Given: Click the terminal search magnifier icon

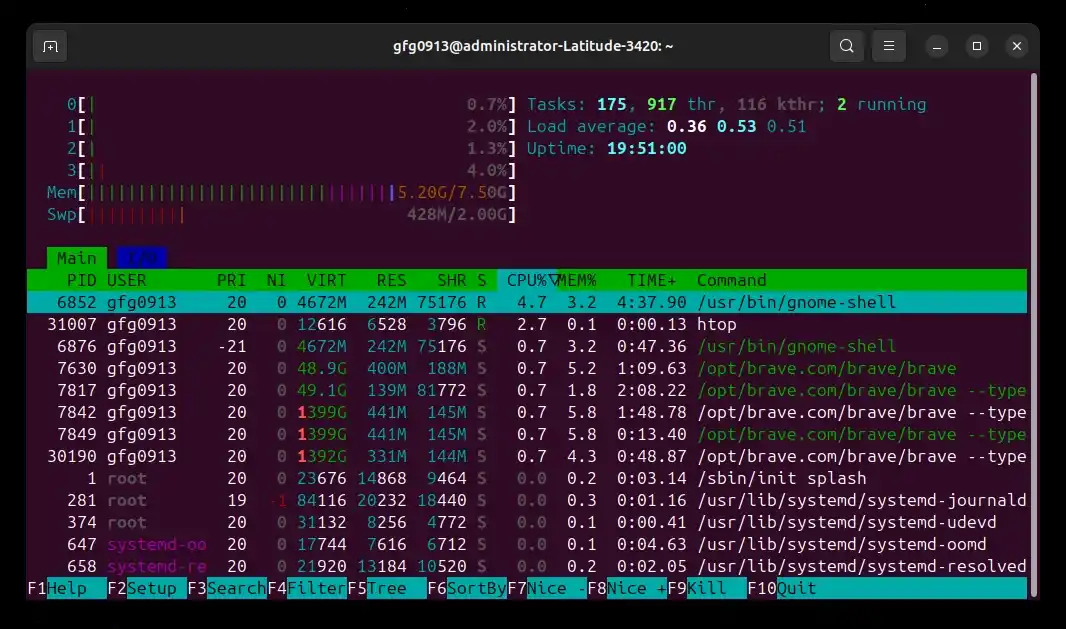Looking at the screenshot, I should click(x=846, y=46).
